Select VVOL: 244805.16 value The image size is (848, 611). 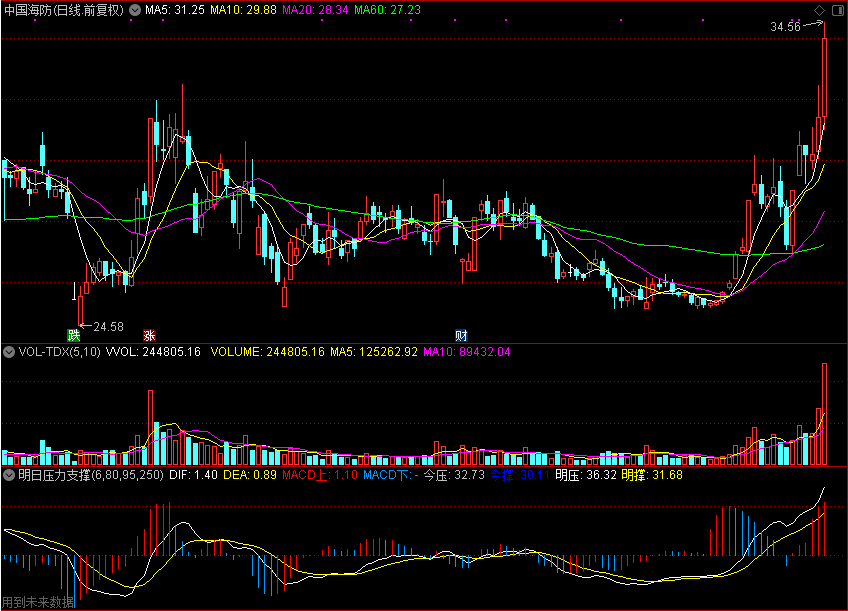click(153, 352)
